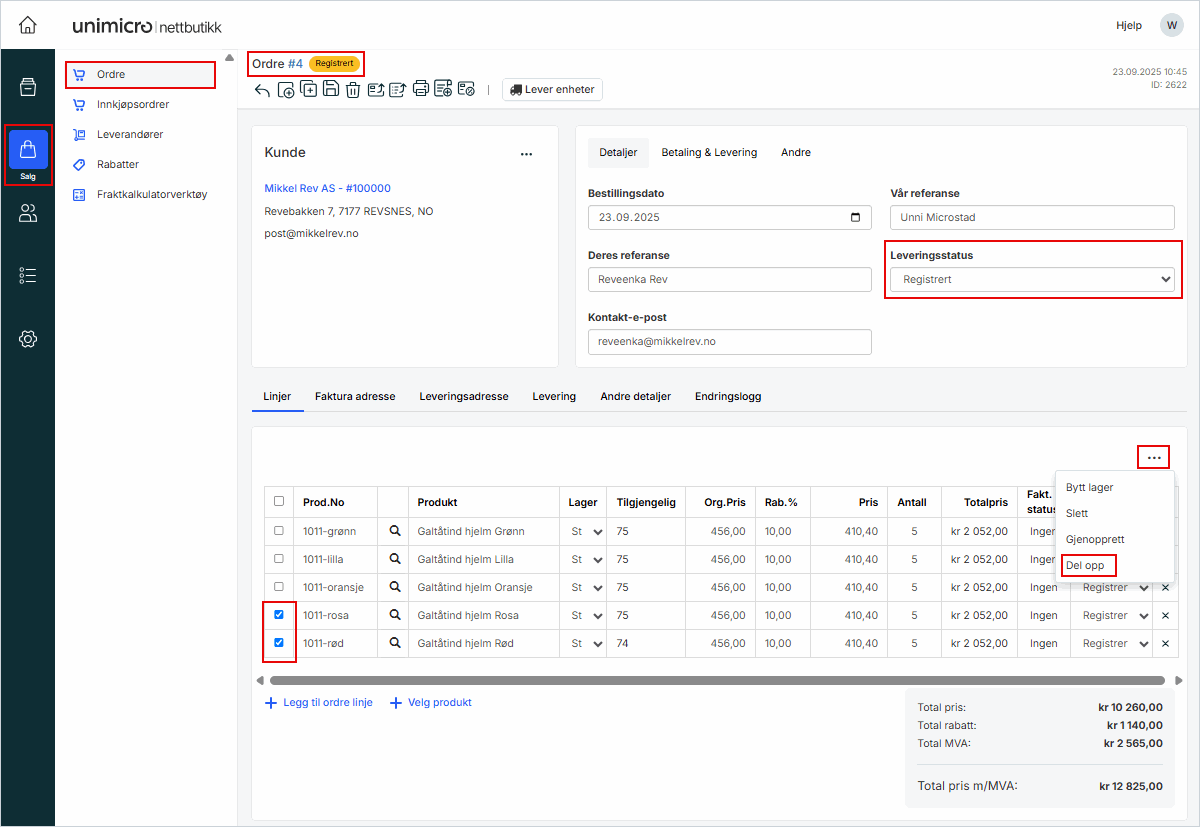Click the trash icon to delete order
Screen dimensions: 1200x827
point(353,90)
